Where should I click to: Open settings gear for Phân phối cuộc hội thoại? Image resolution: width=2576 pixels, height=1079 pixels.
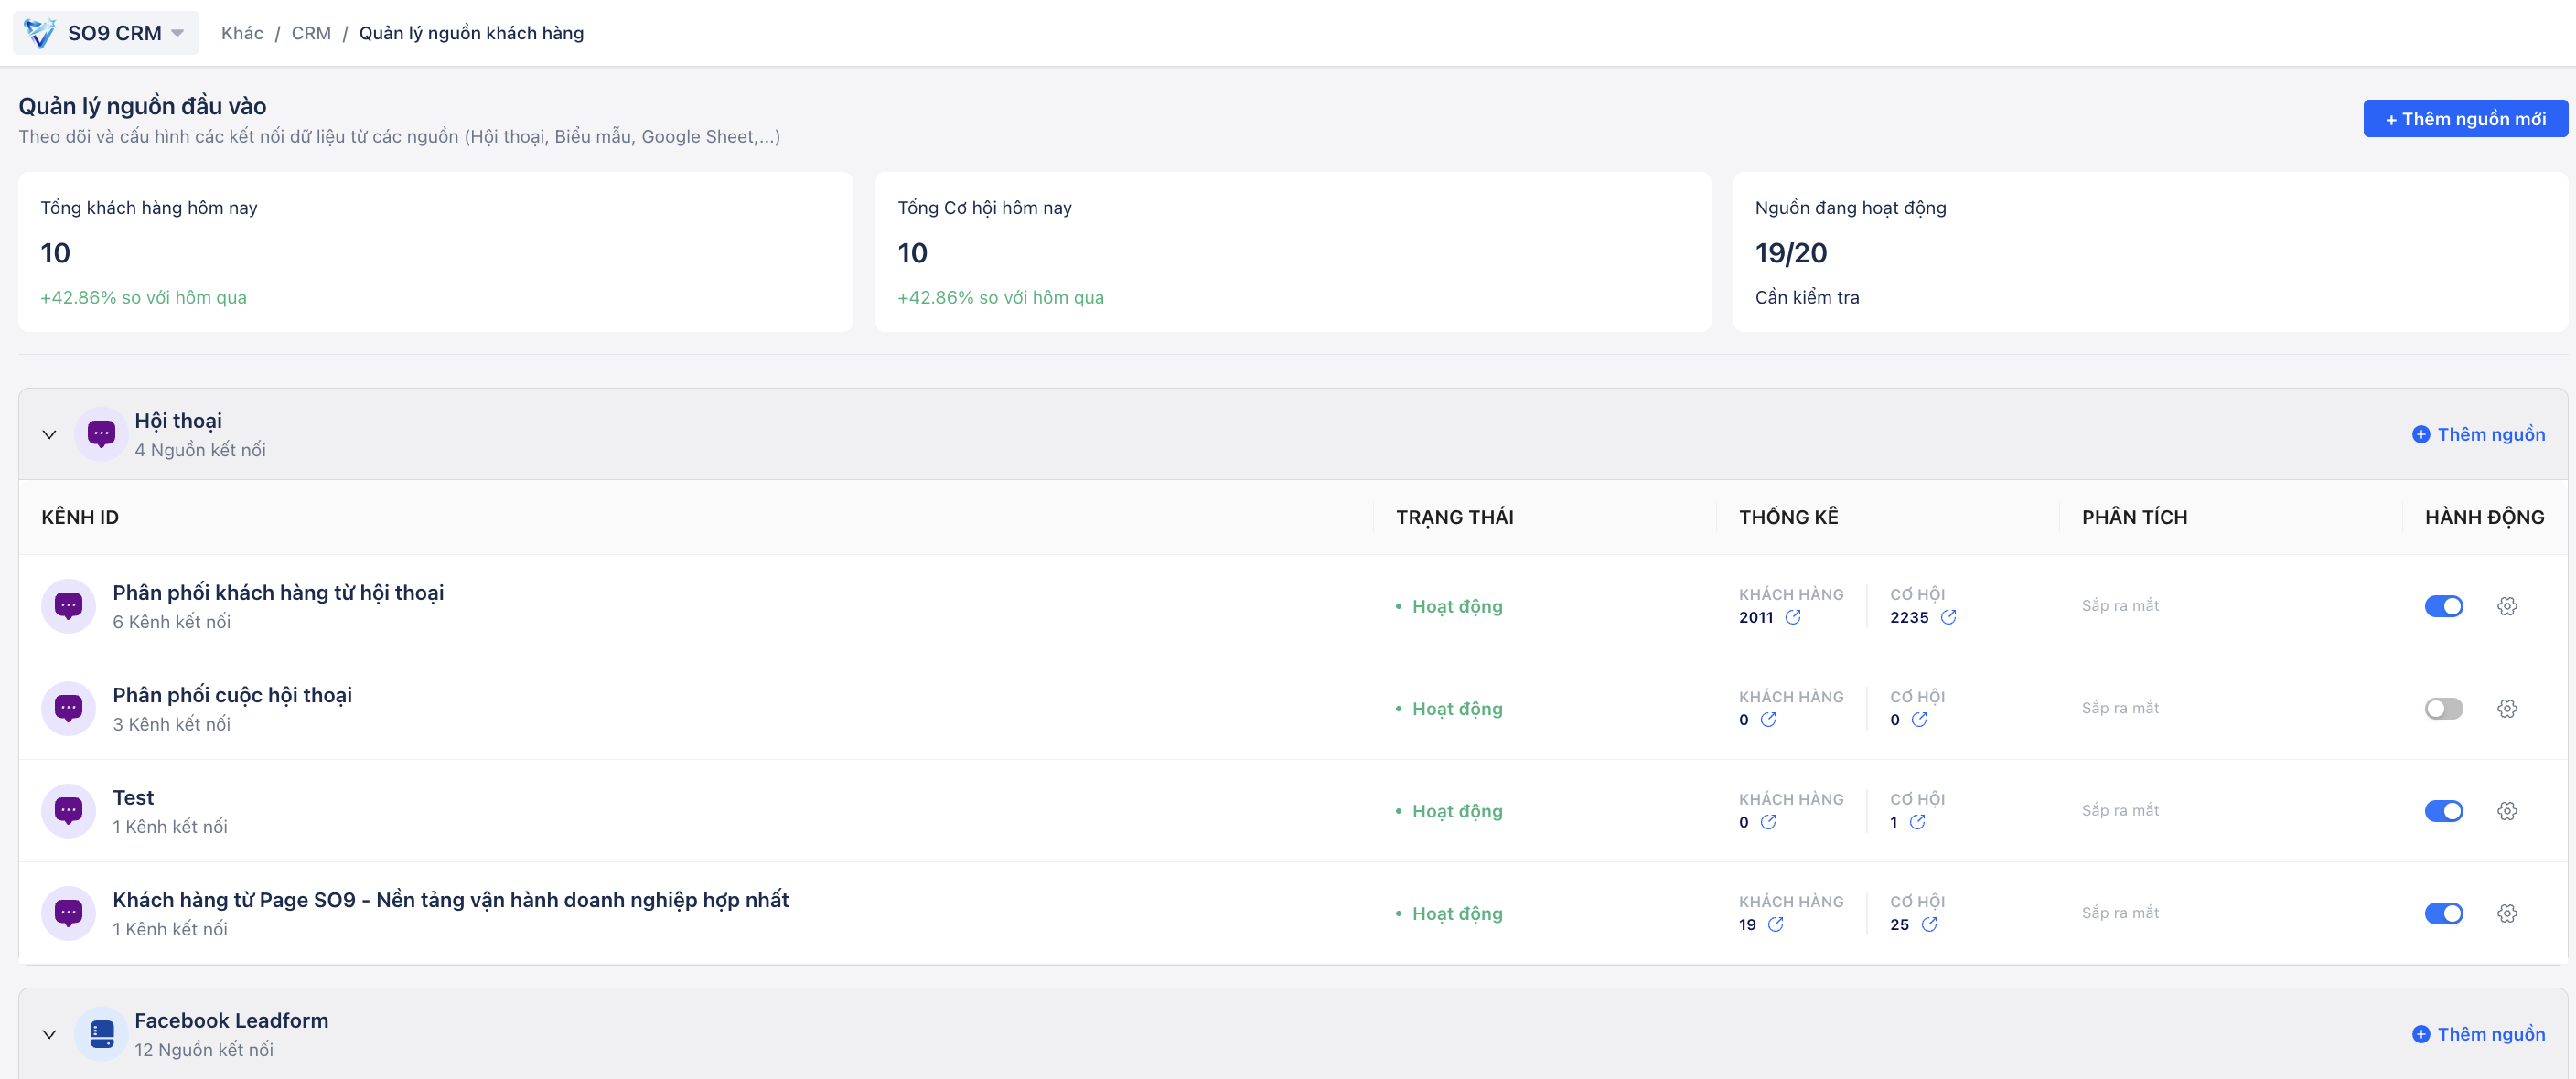[2506, 708]
